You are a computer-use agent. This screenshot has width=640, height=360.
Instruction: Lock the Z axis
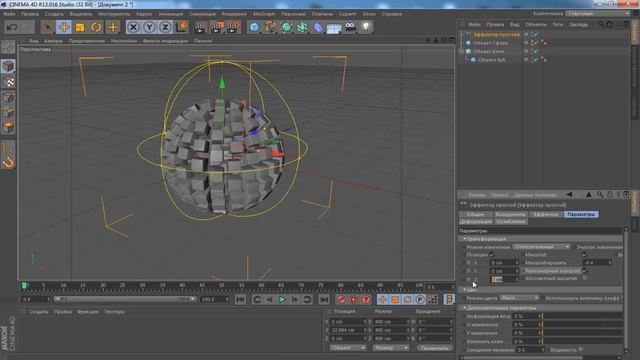point(165,27)
